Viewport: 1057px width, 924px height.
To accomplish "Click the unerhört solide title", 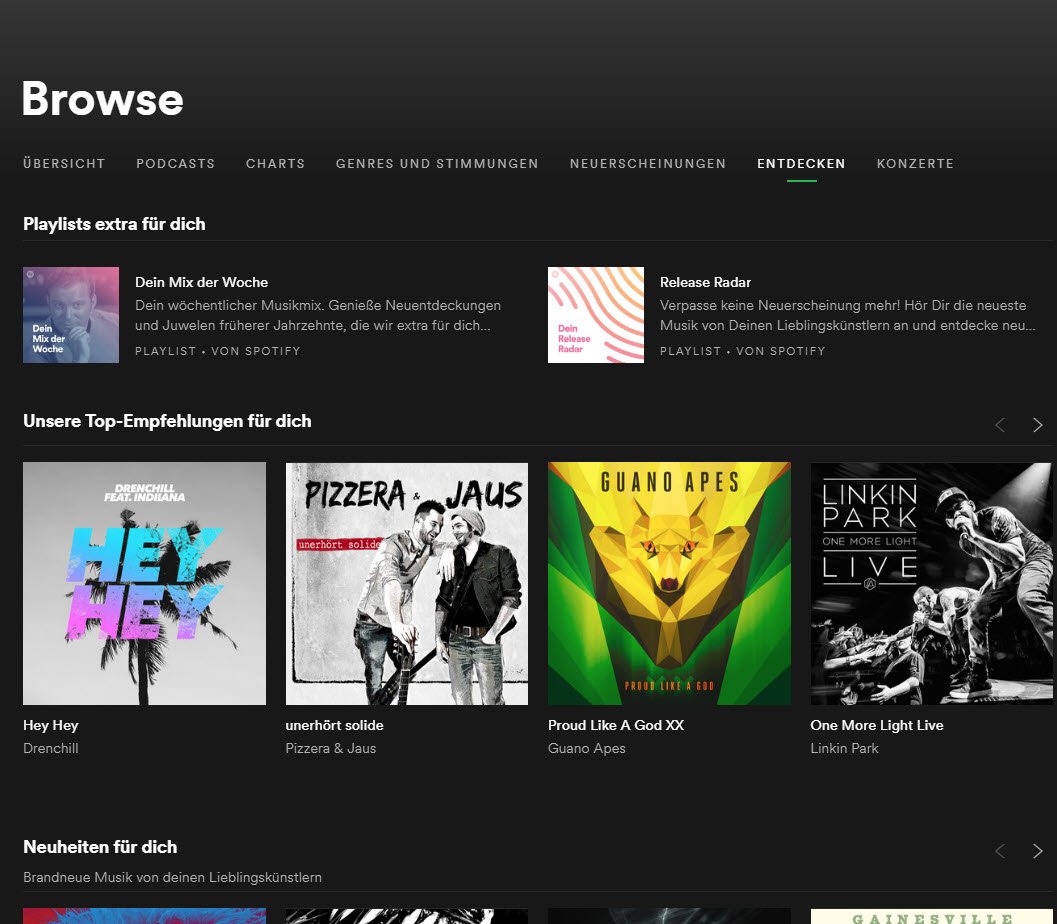I will point(334,725).
